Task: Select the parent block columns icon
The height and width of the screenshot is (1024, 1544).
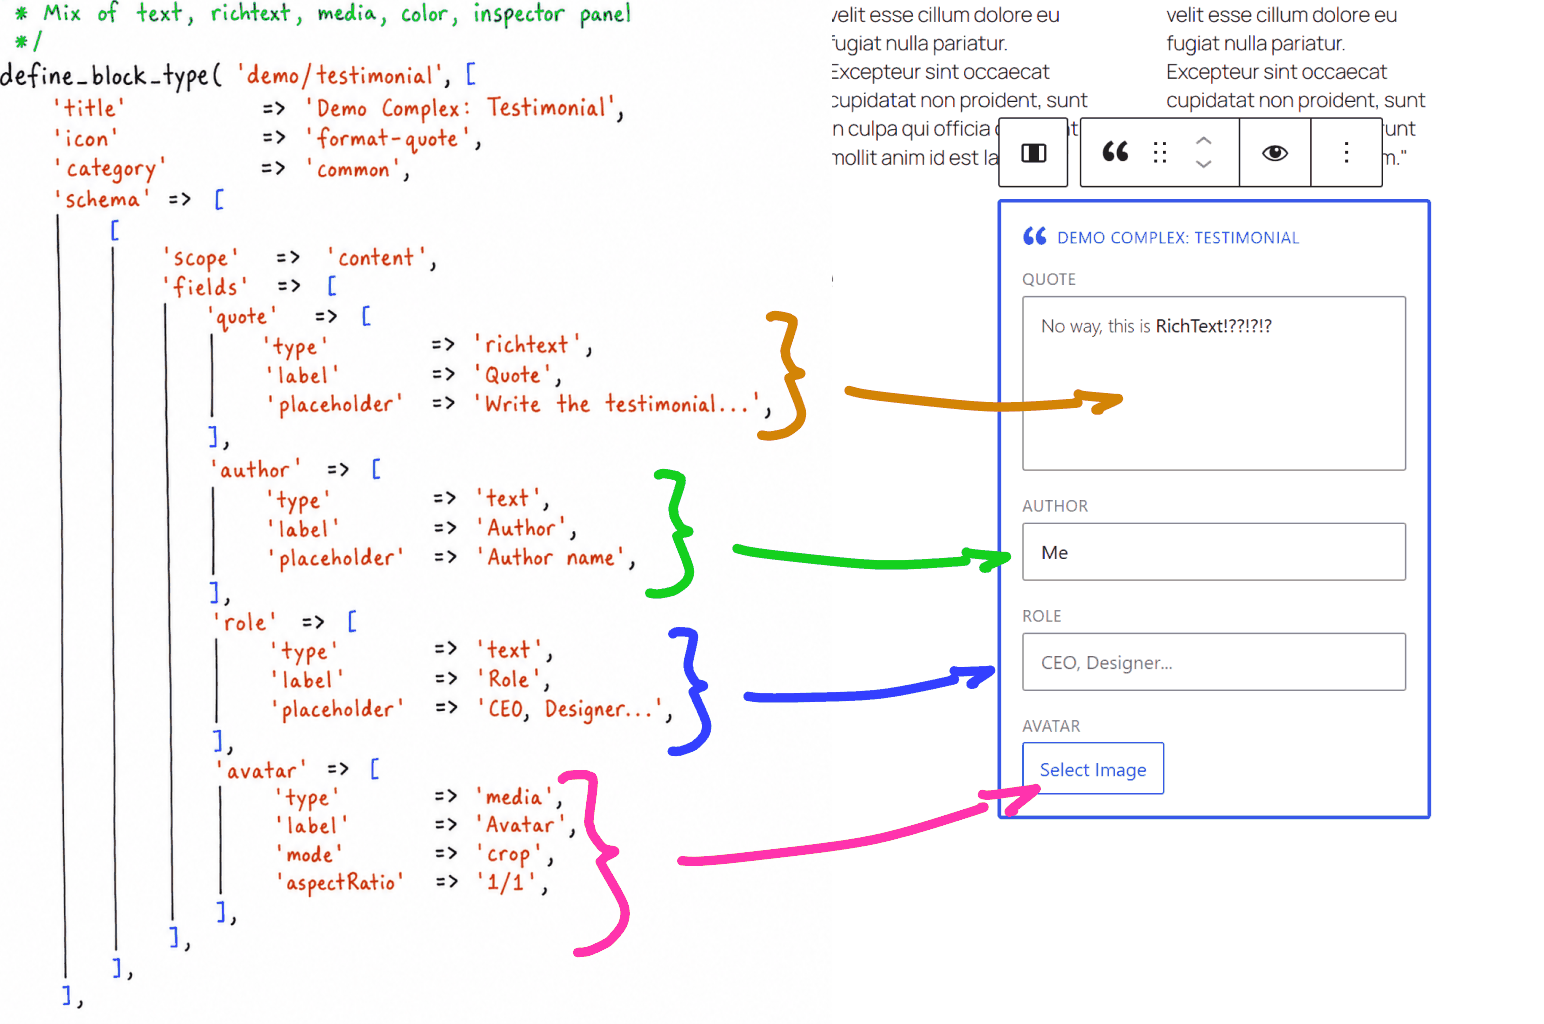Action: click(1033, 153)
